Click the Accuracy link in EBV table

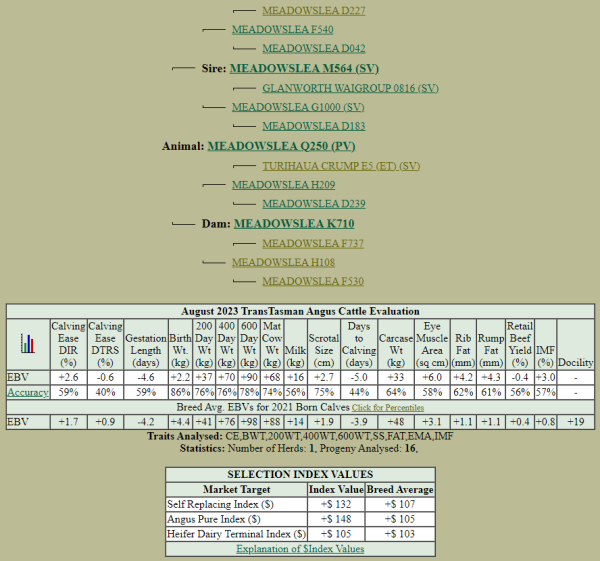28,392
